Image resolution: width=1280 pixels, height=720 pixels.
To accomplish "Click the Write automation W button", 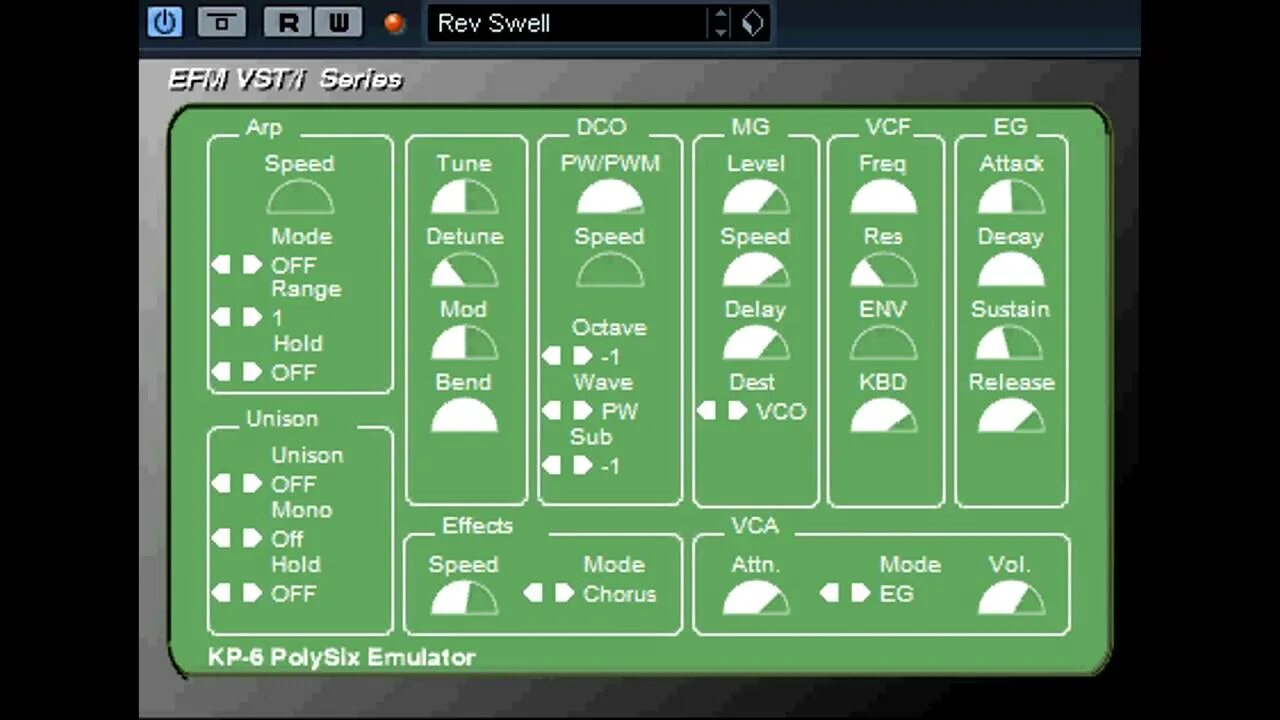I will tap(338, 22).
